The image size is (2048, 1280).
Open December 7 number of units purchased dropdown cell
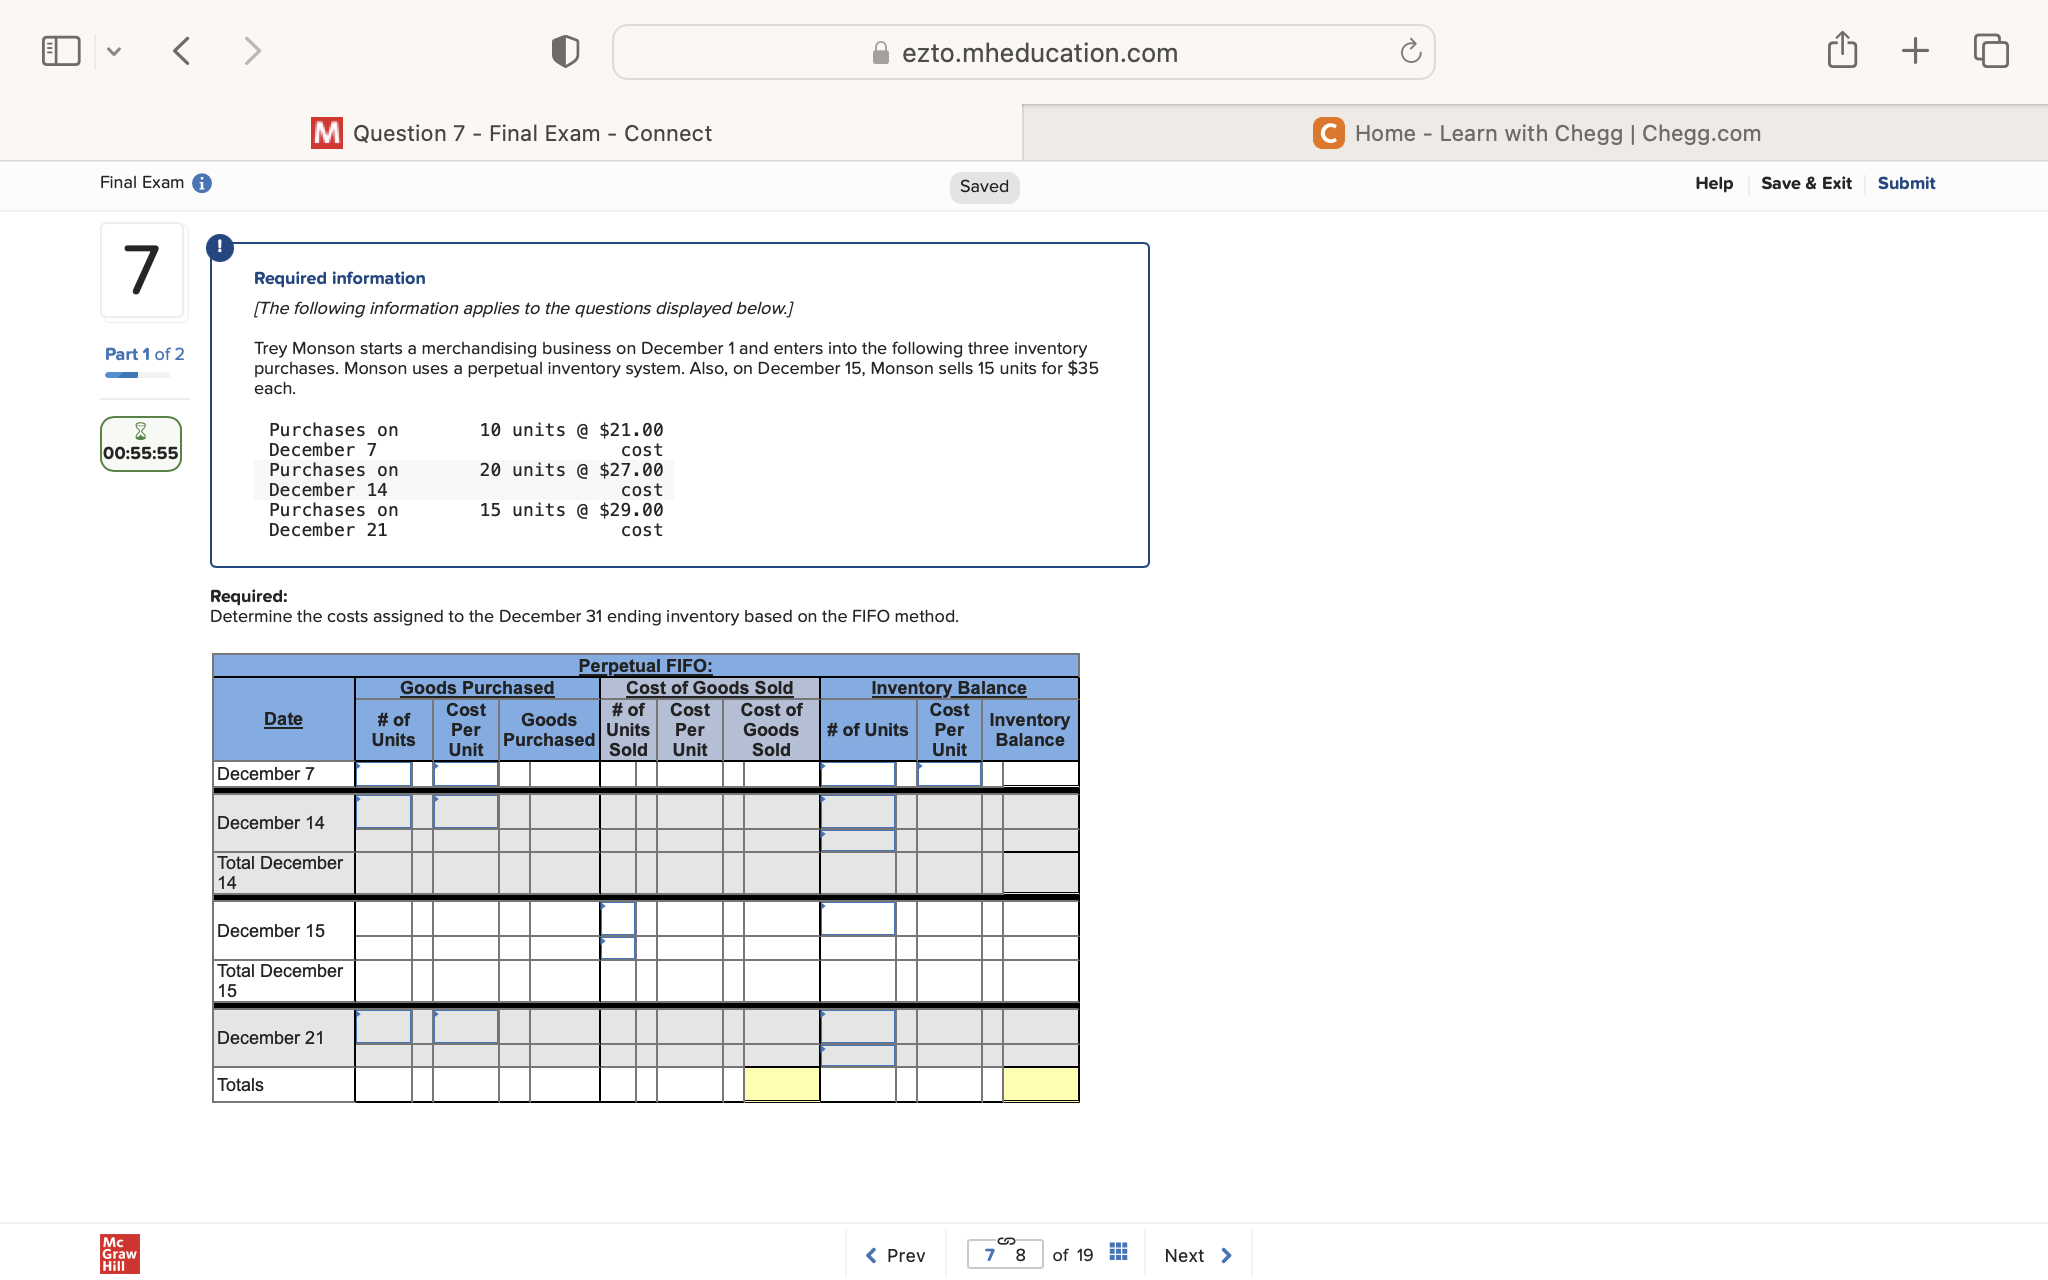(384, 774)
